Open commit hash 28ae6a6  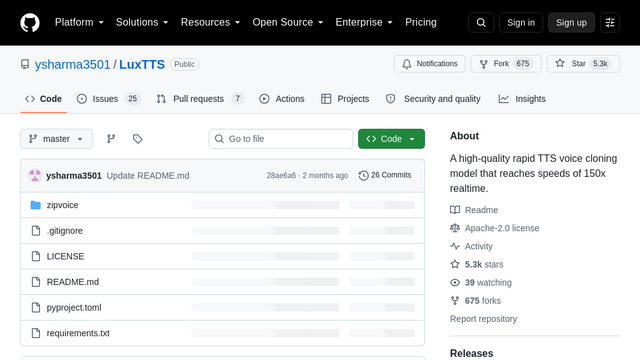pos(281,176)
